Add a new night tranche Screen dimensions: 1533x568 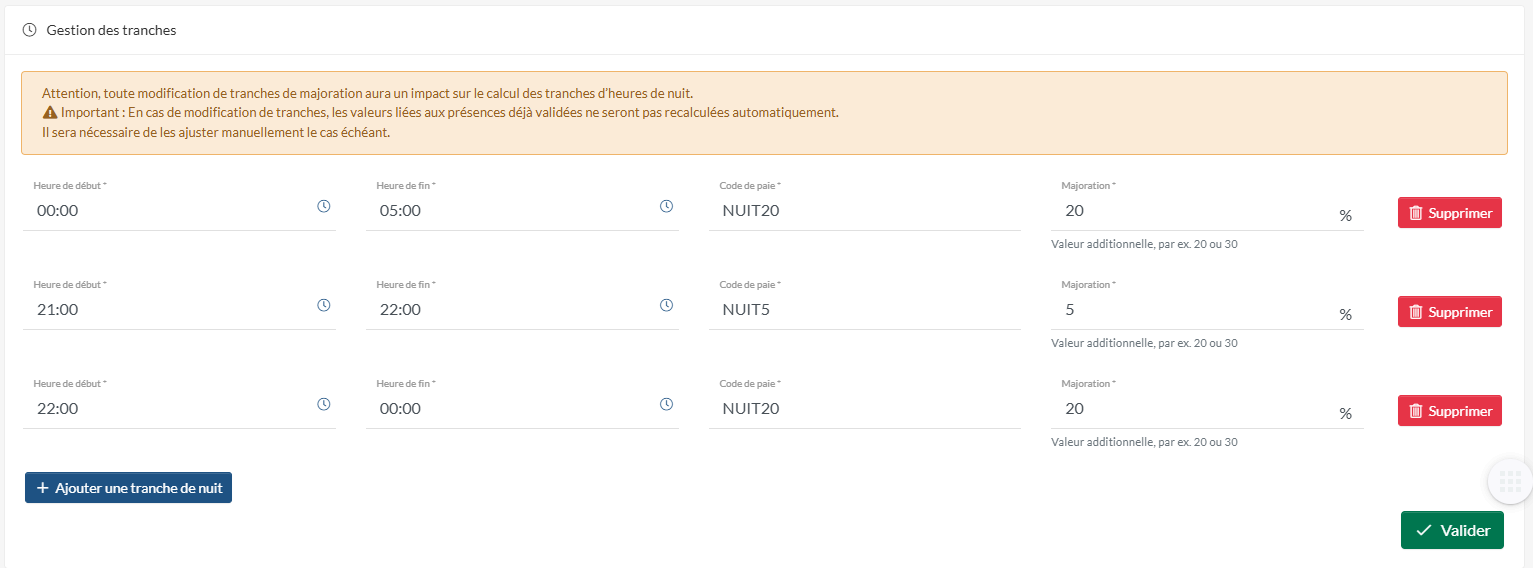pos(128,488)
